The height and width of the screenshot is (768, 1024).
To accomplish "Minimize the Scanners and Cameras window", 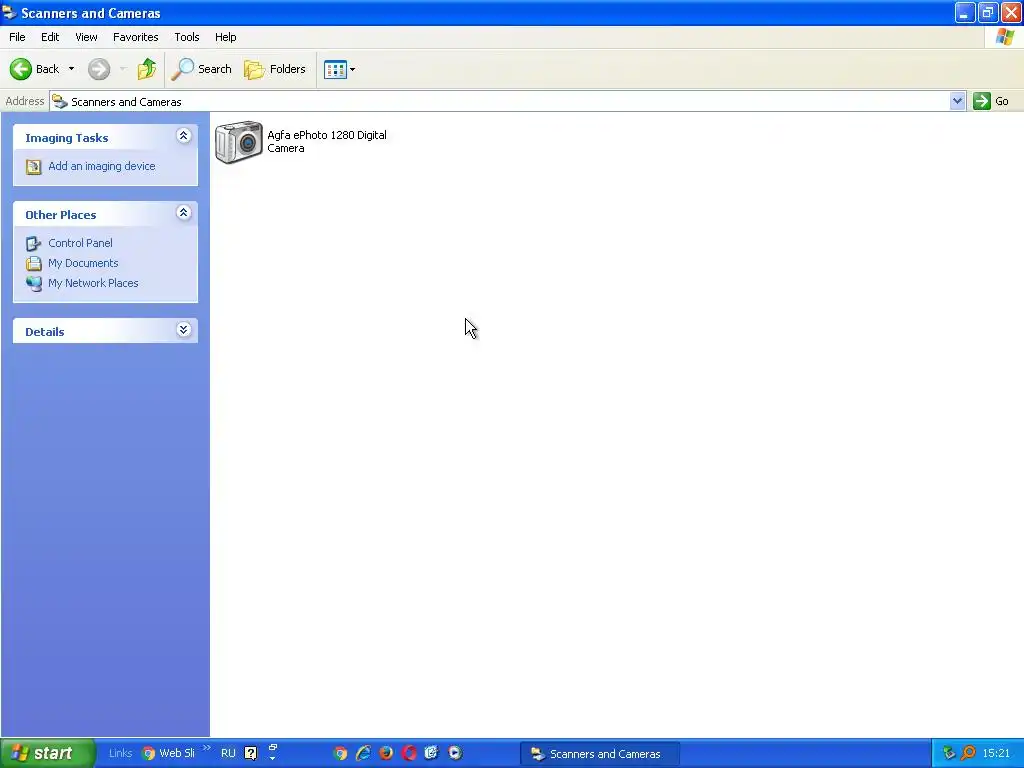I will [x=965, y=12].
